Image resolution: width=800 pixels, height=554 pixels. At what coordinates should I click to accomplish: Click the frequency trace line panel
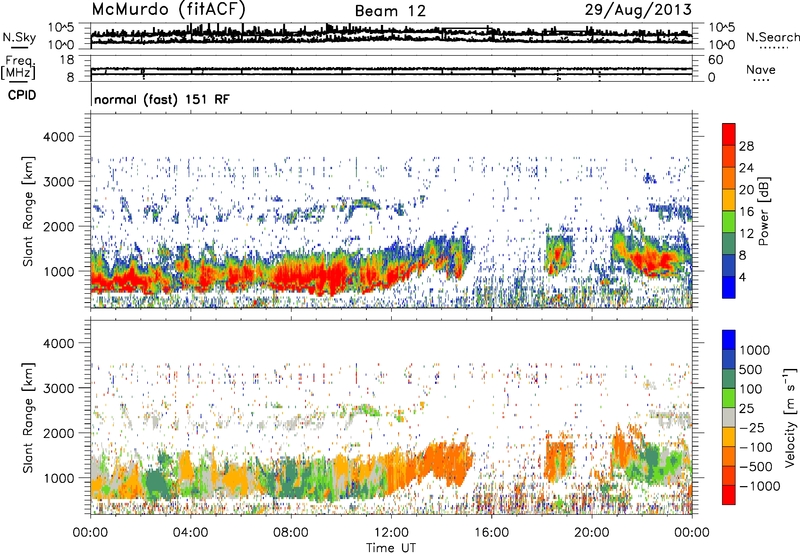click(391, 69)
